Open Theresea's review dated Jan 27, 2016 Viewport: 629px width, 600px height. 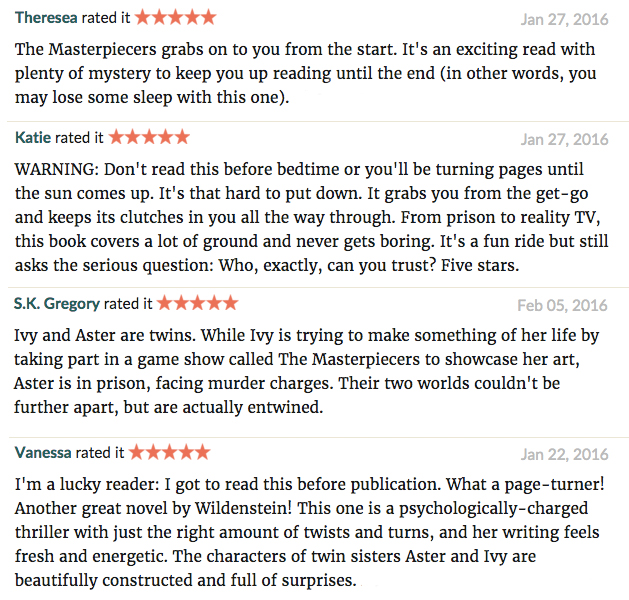[x=564, y=19]
